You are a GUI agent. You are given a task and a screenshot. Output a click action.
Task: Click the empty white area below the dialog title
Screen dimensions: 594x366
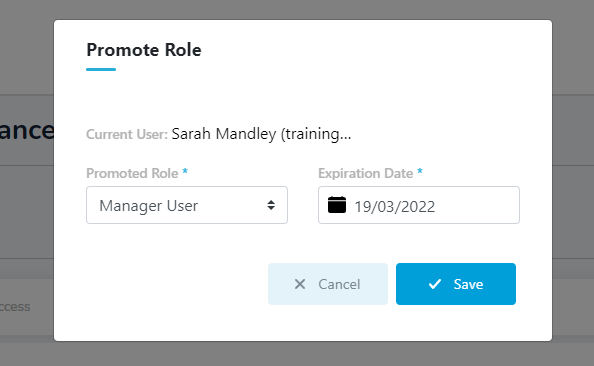[x=303, y=99]
